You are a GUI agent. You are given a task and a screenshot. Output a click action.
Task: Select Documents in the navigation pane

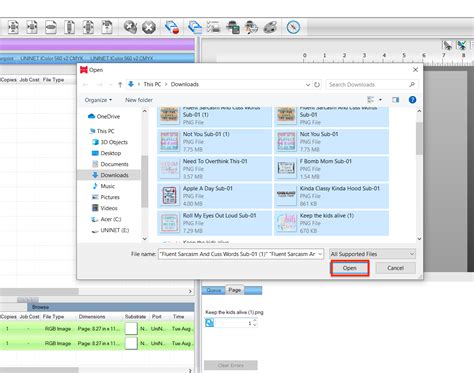point(110,164)
